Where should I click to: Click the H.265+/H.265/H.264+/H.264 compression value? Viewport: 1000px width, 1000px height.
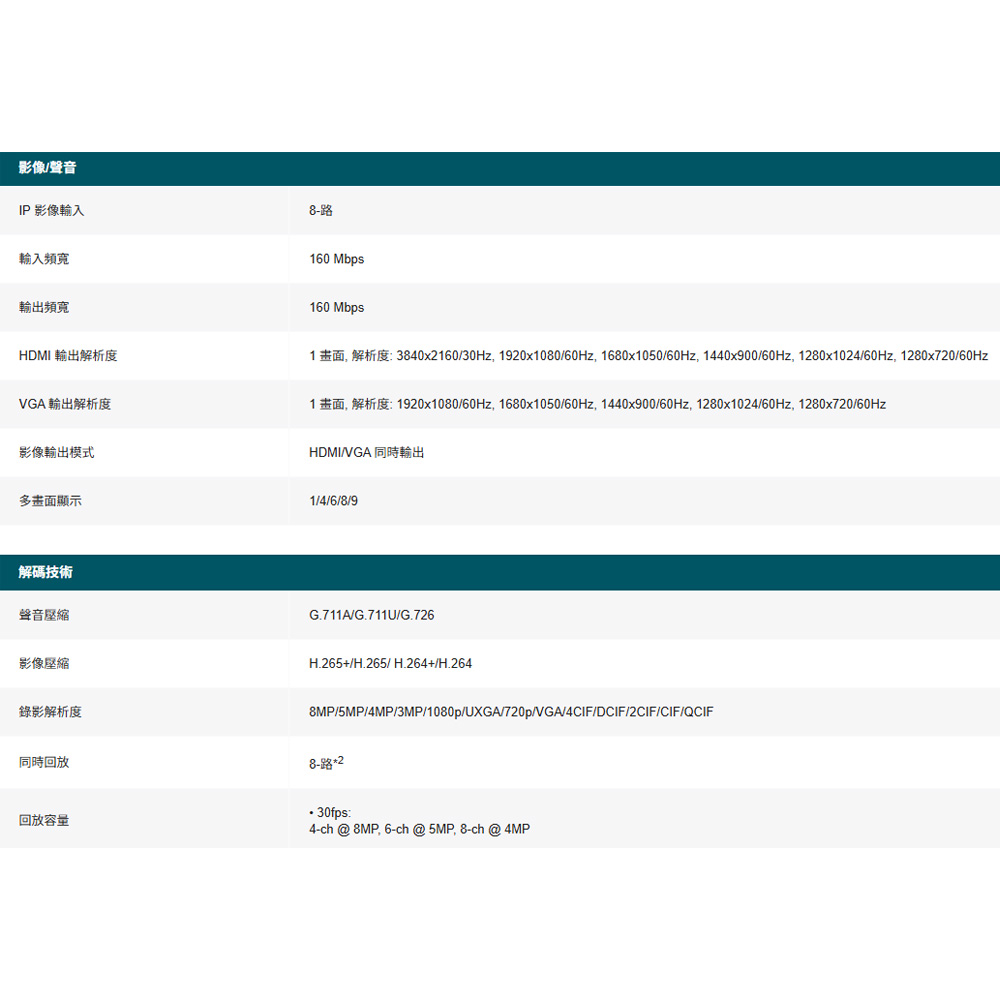click(x=390, y=664)
